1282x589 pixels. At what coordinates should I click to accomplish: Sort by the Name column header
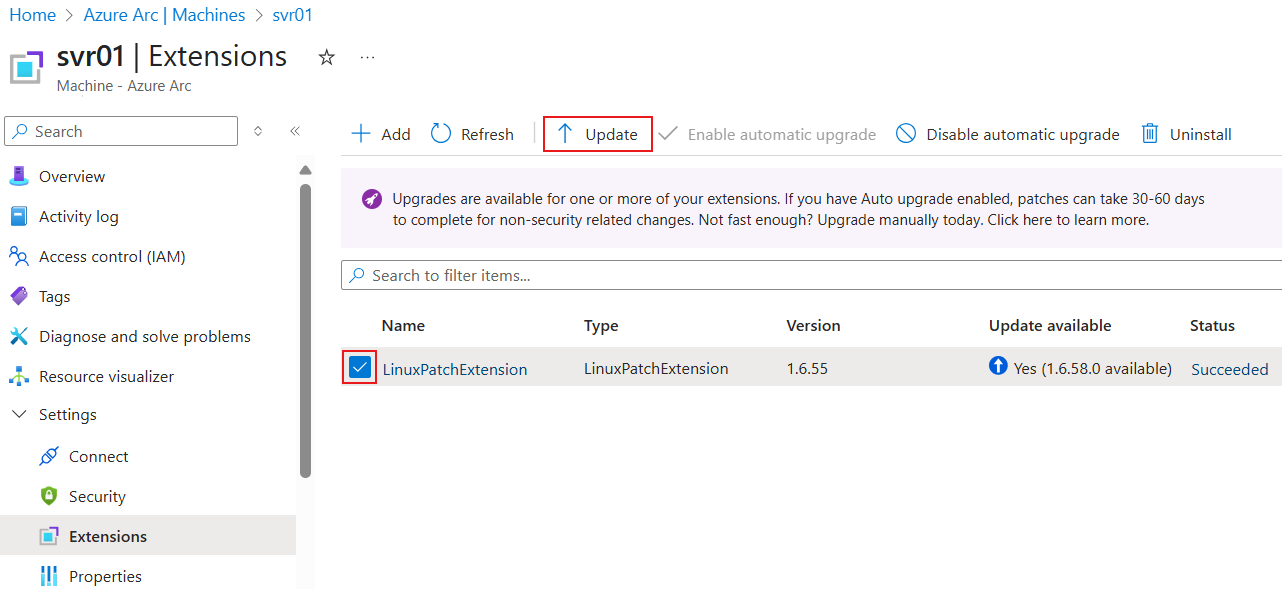coord(403,325)
